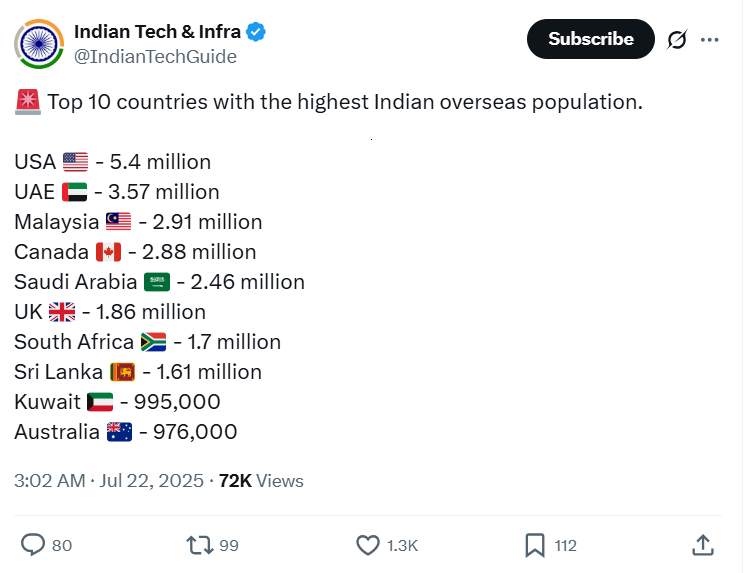
Task: Click the 72K Views count
Action: (x=261, y=481)
